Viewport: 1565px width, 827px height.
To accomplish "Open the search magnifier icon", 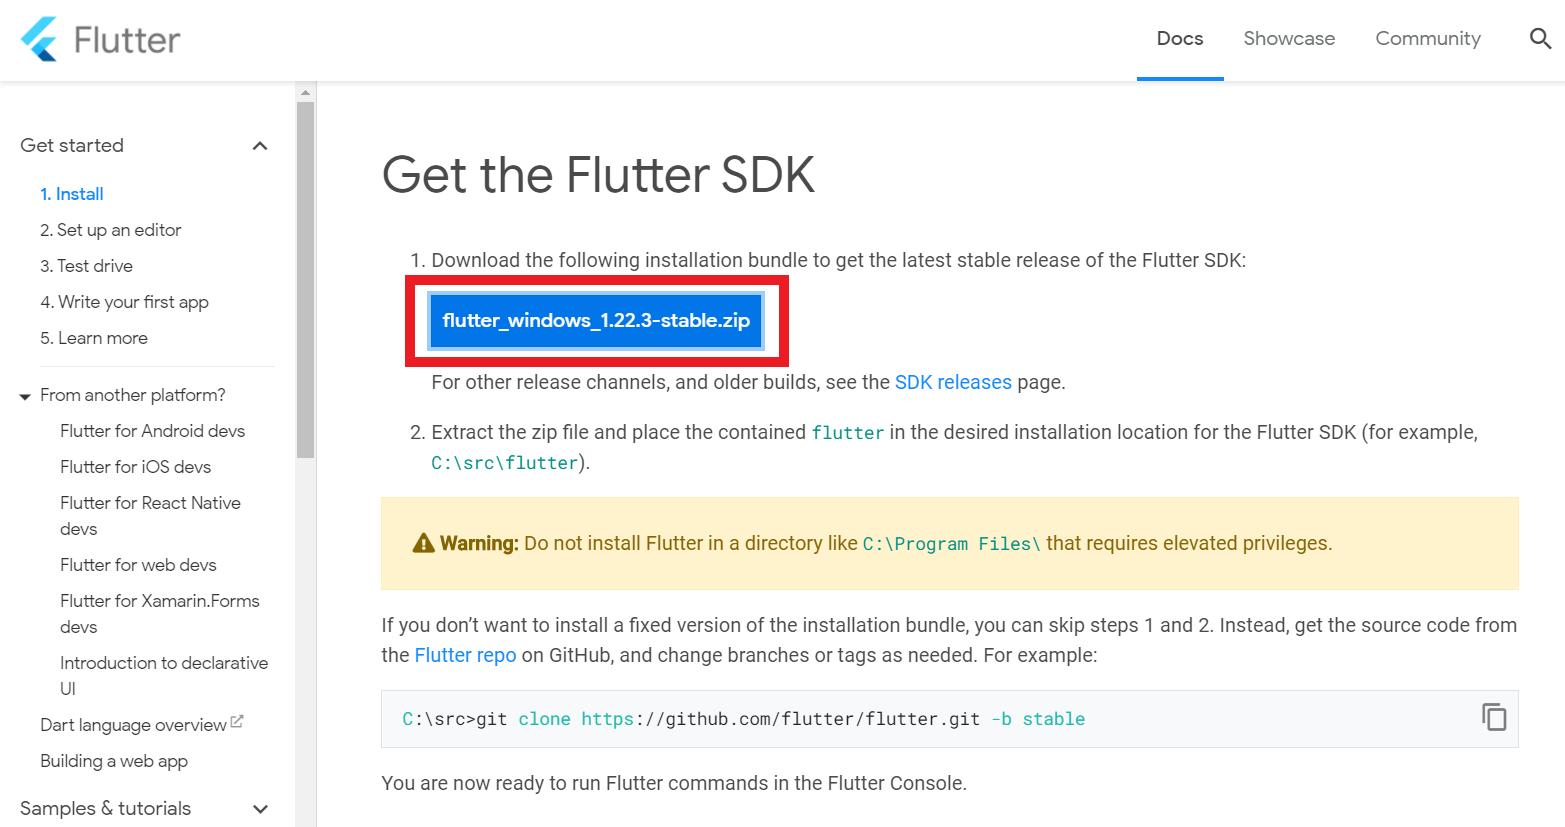I will (x=1540, y=39).
